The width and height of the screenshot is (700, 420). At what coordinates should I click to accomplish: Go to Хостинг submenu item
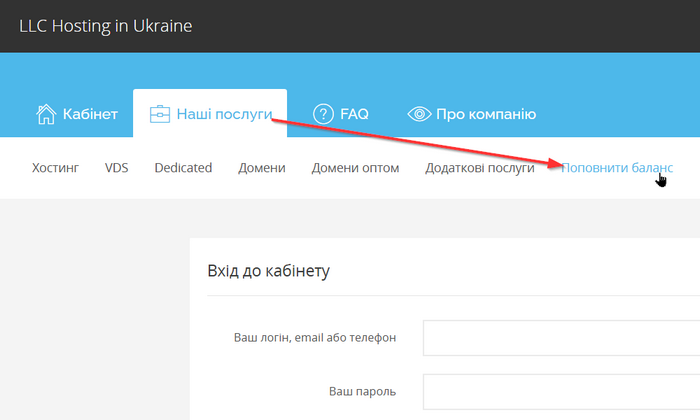[55, 168]
